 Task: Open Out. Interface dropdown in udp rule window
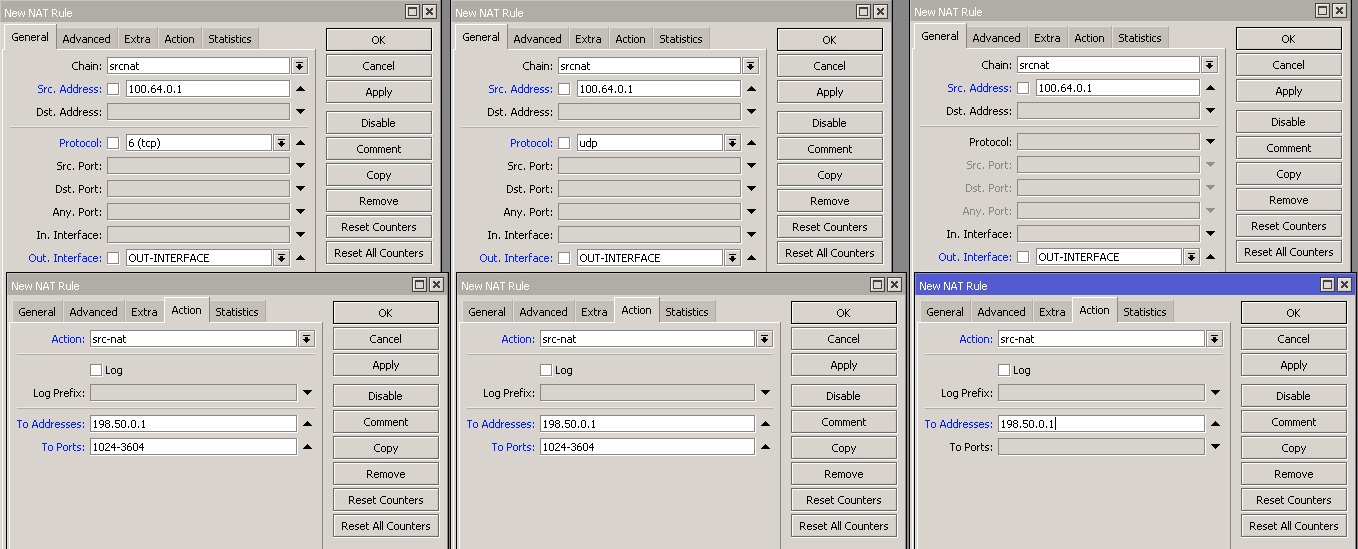(732, 258)
